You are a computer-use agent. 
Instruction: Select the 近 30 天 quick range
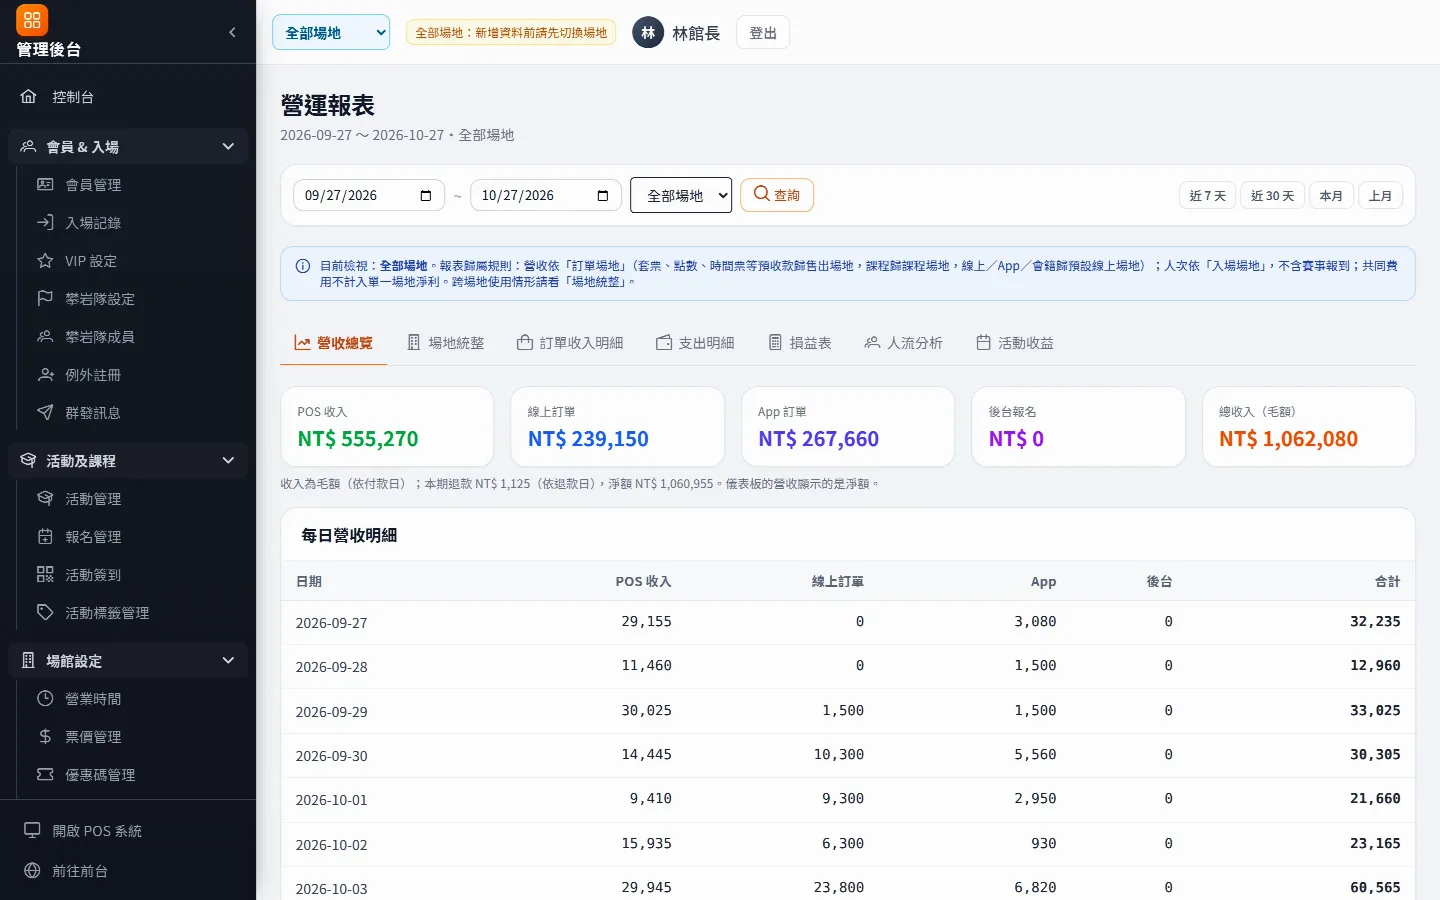click(1273, 196)
